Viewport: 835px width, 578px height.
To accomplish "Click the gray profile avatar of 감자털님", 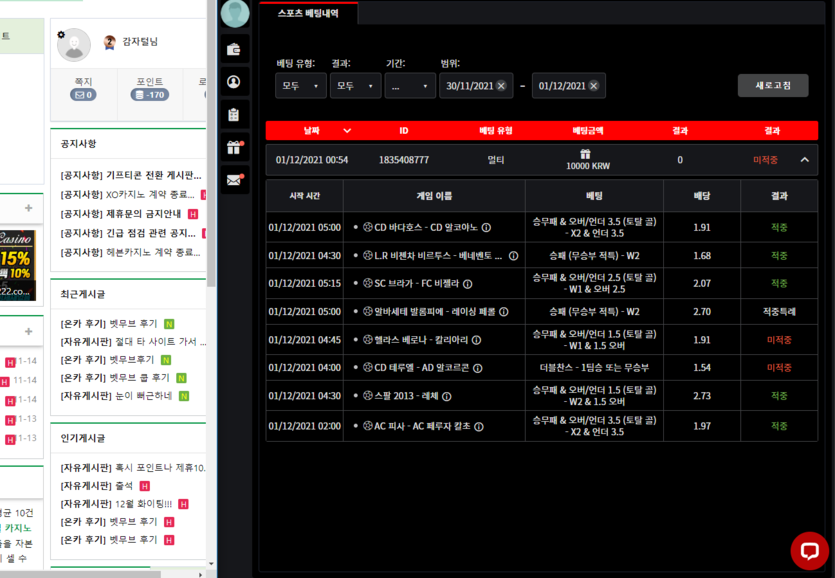I will [x=74, y=45].
